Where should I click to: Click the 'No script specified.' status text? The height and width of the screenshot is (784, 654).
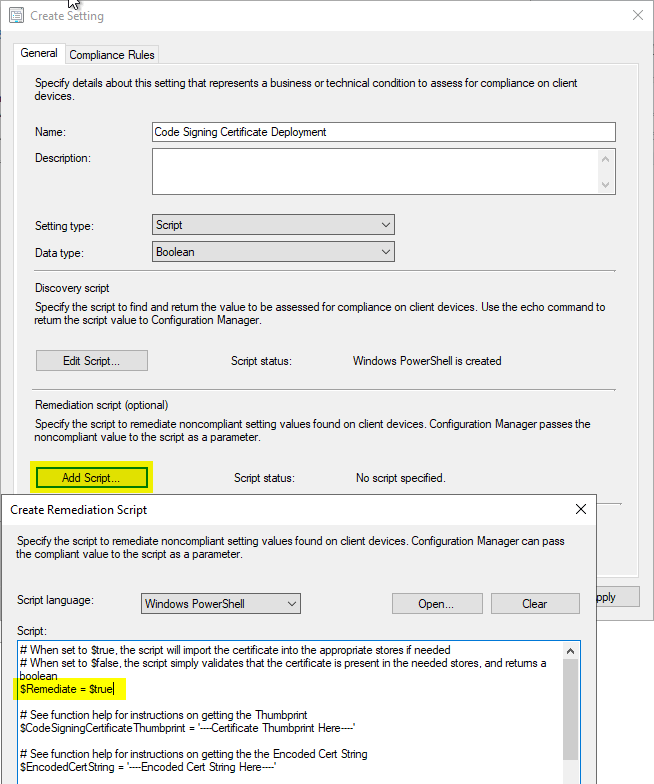400,478
